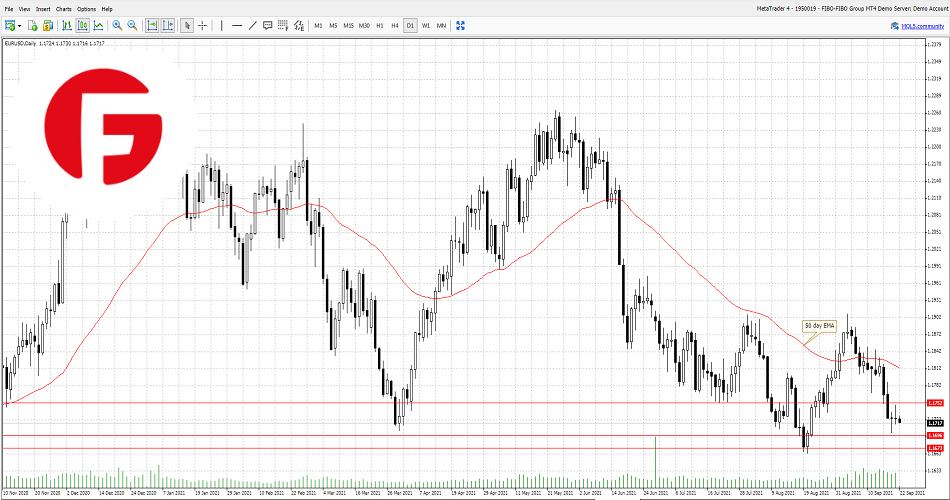The height and width of the screenshot is (500, 950).
Task: Toggle chart auto-scroll
Action: 152,25
